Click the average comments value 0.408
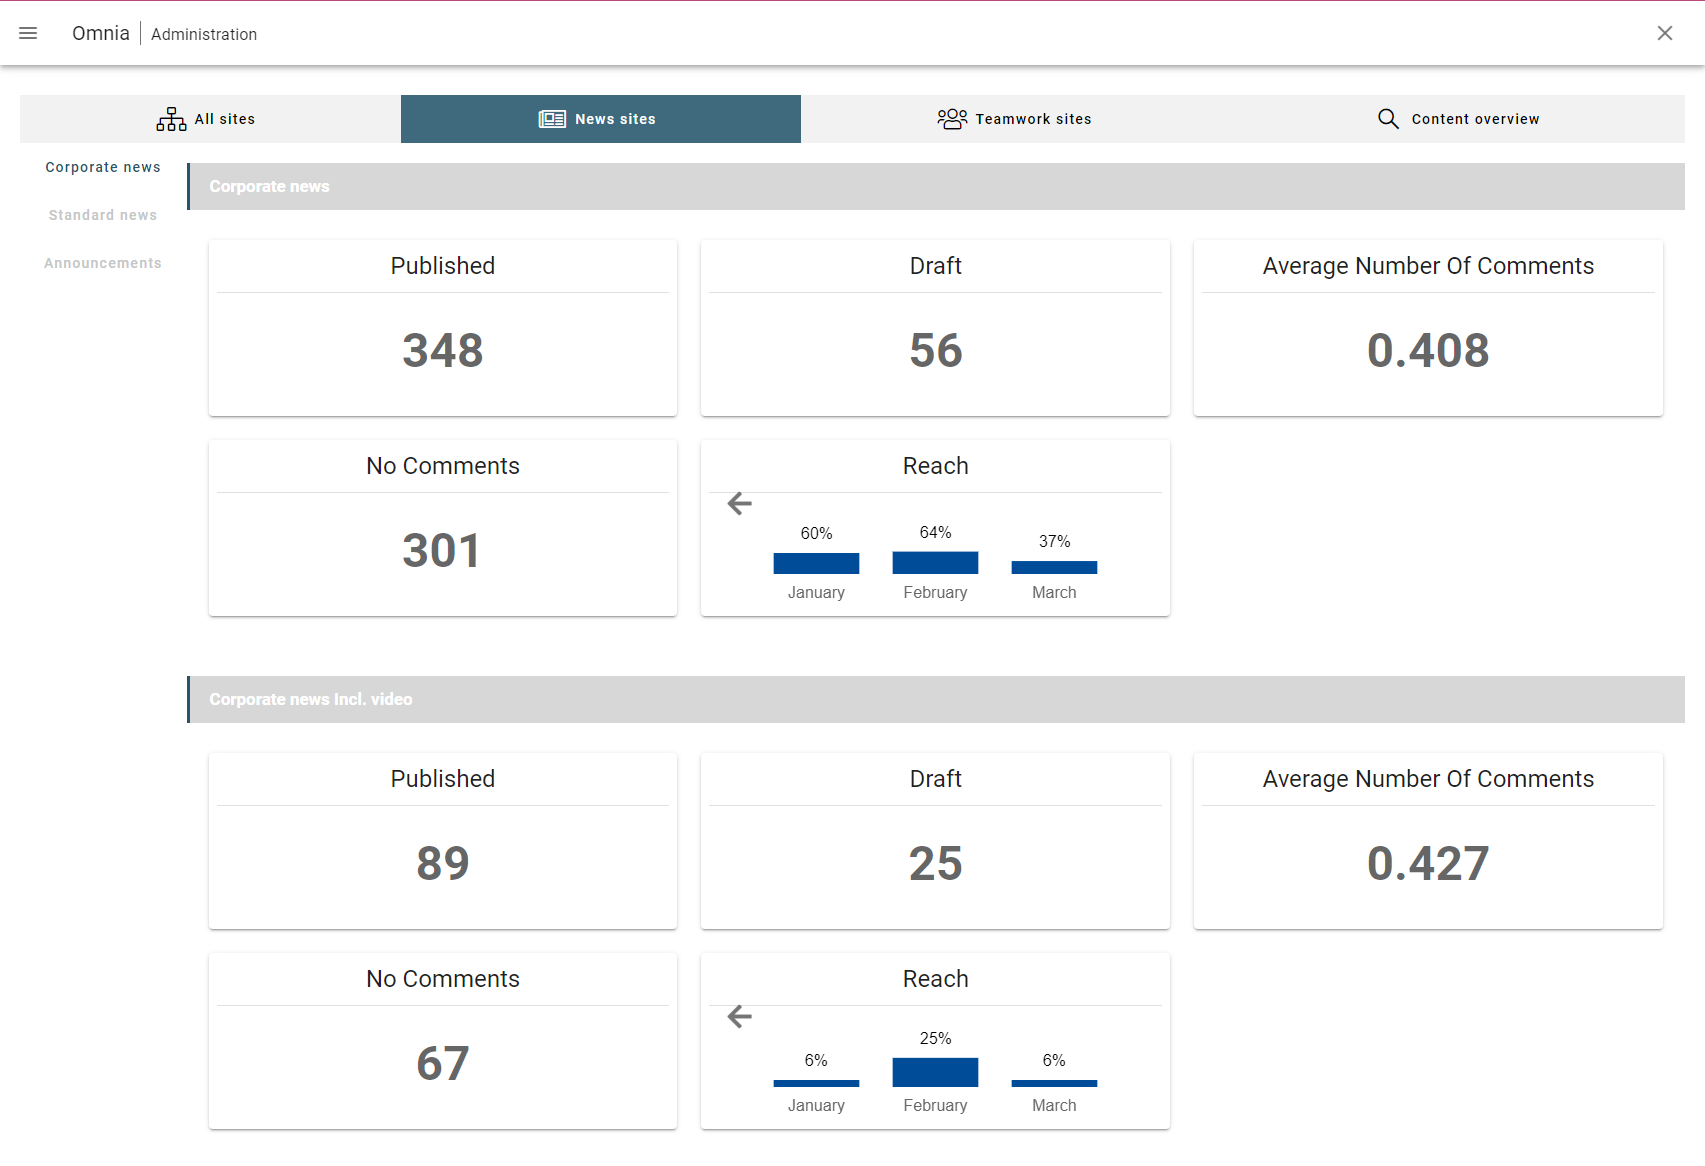1705x1166 pixels. coord(1428,351)
